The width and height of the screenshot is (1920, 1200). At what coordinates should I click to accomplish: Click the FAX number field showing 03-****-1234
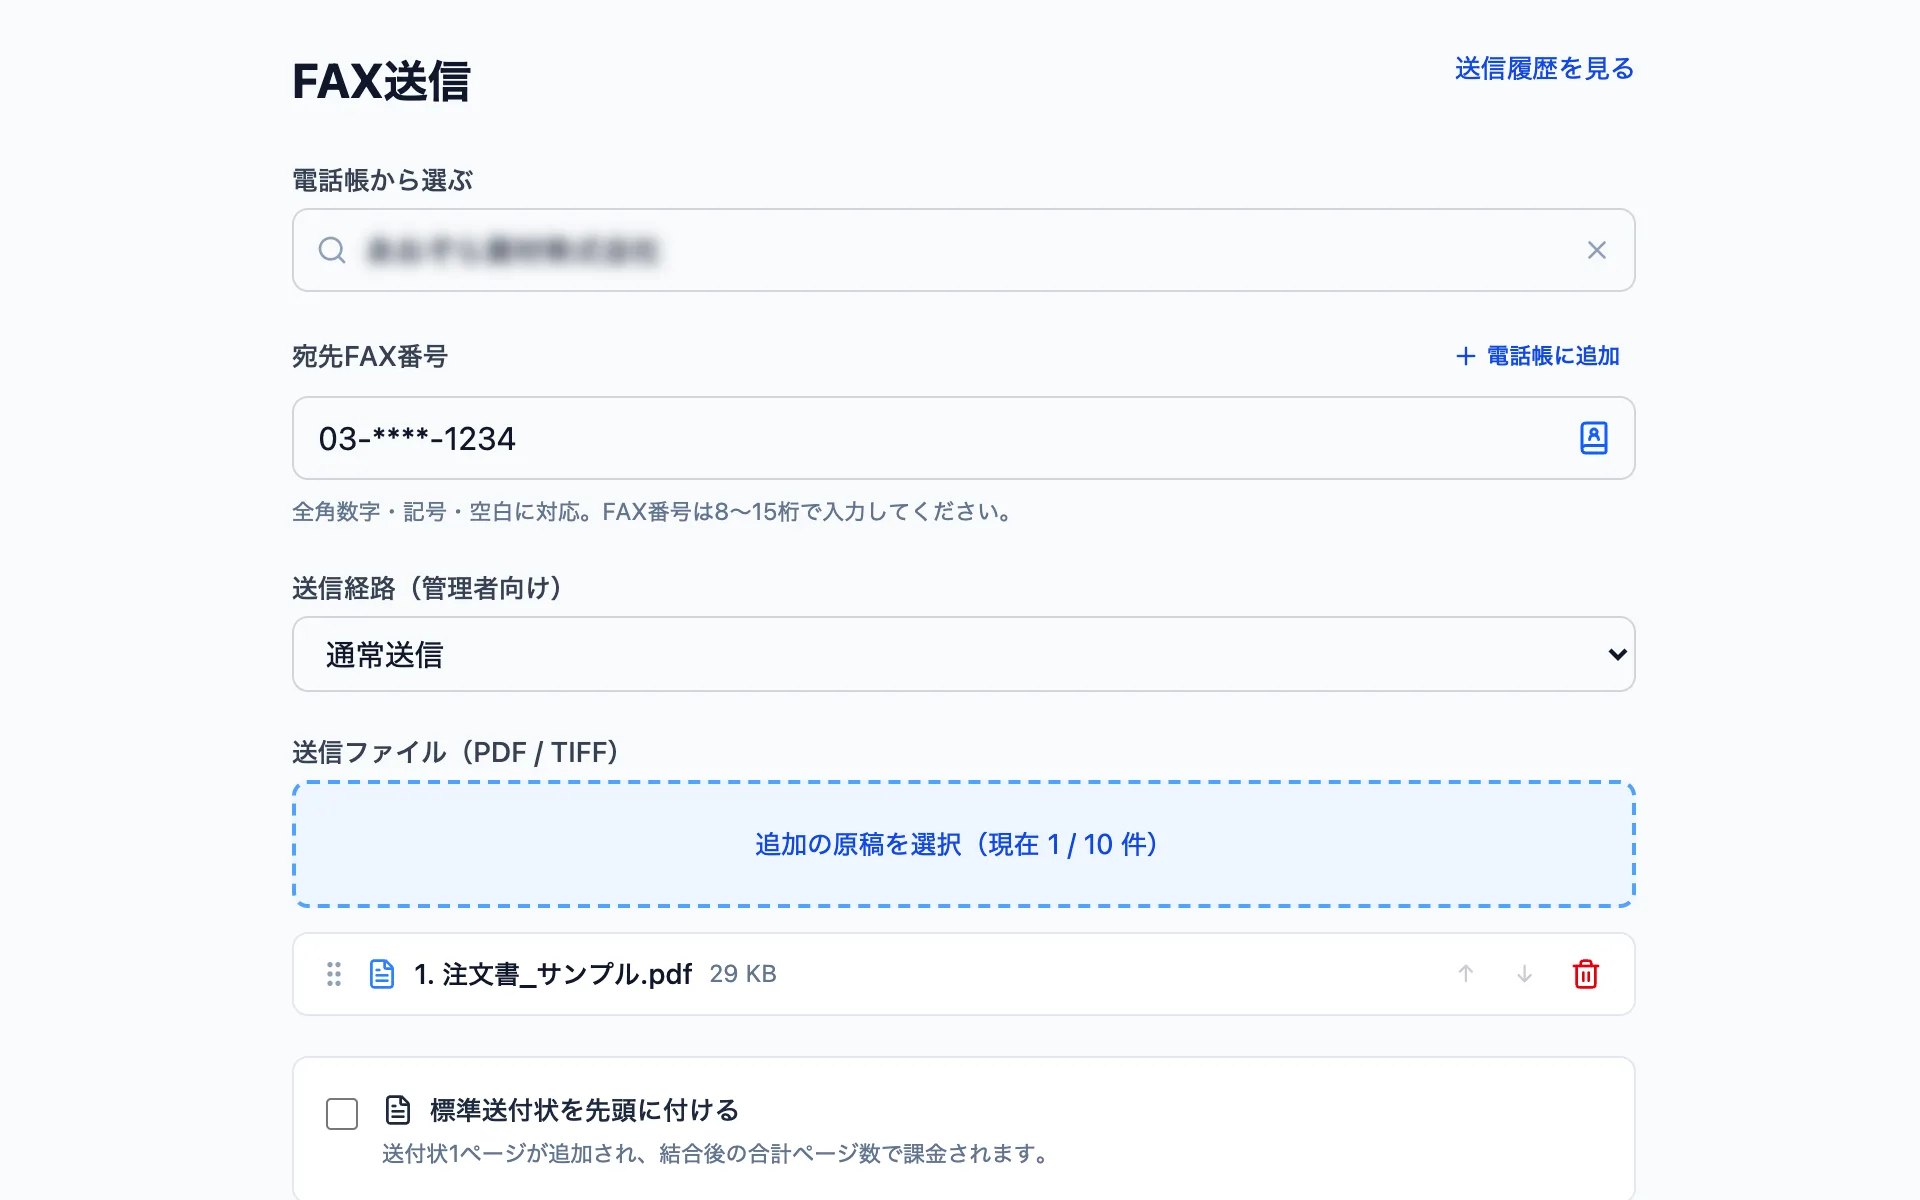click(x=963, y=438)
